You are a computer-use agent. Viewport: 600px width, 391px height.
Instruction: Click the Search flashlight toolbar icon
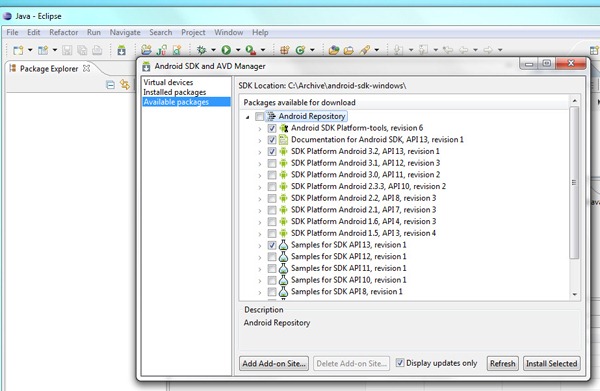(365, 50)
